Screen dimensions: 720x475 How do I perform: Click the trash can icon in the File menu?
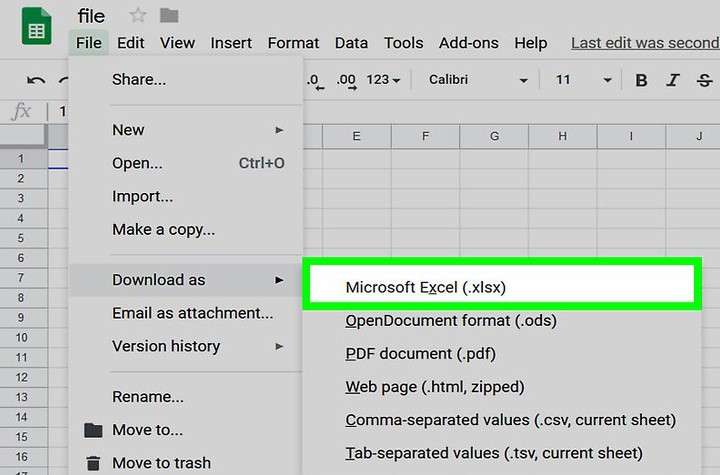(x=93, y=463)
